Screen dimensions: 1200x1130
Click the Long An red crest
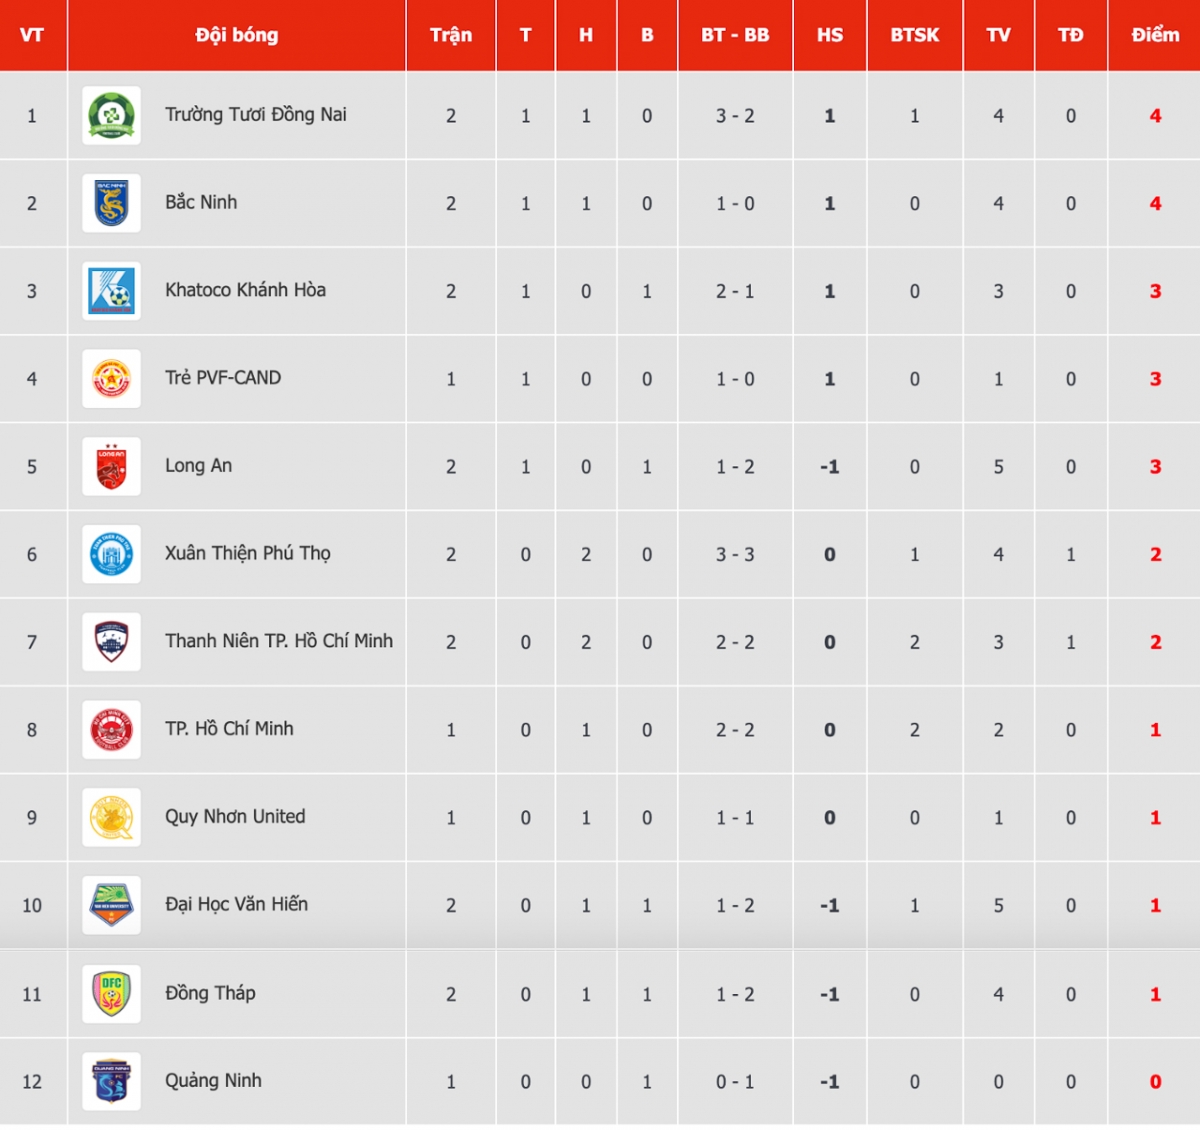(111, 467)
